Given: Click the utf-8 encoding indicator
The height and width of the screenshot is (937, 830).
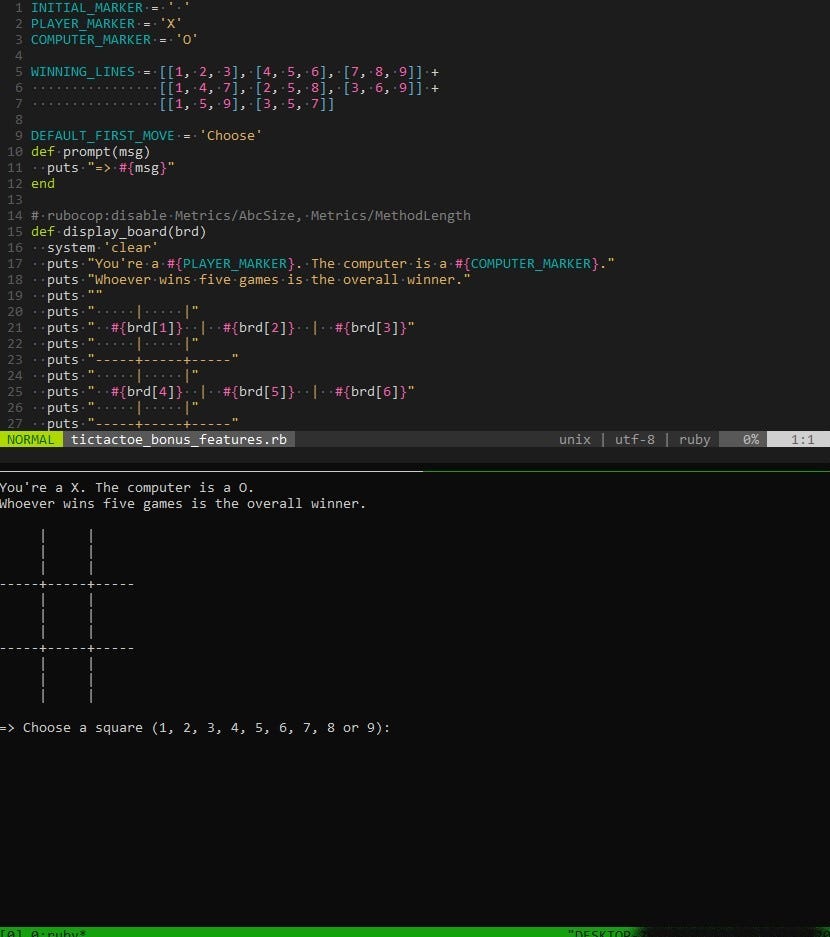Looking at the screenshot, I should pos(635,439).
